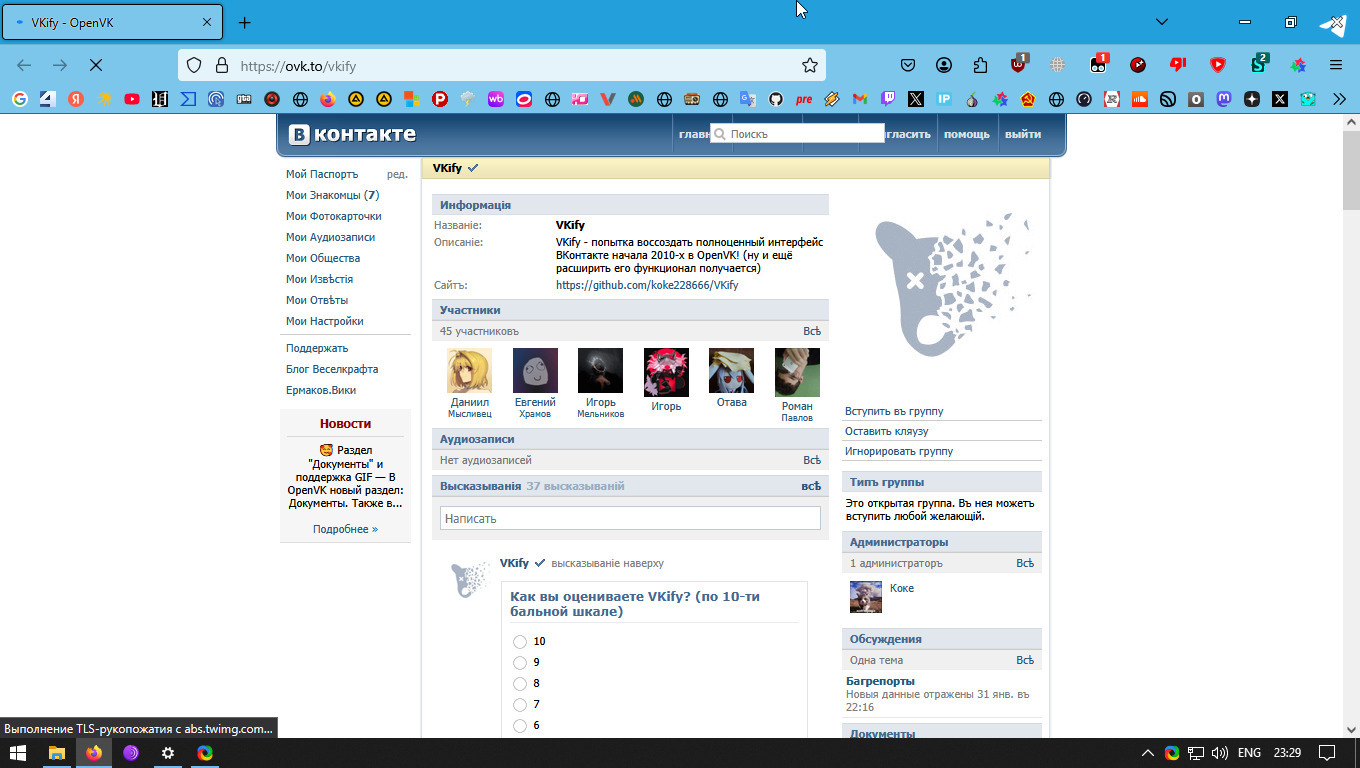Open the Google Translate bookmark icon

(x=747, y=99)
